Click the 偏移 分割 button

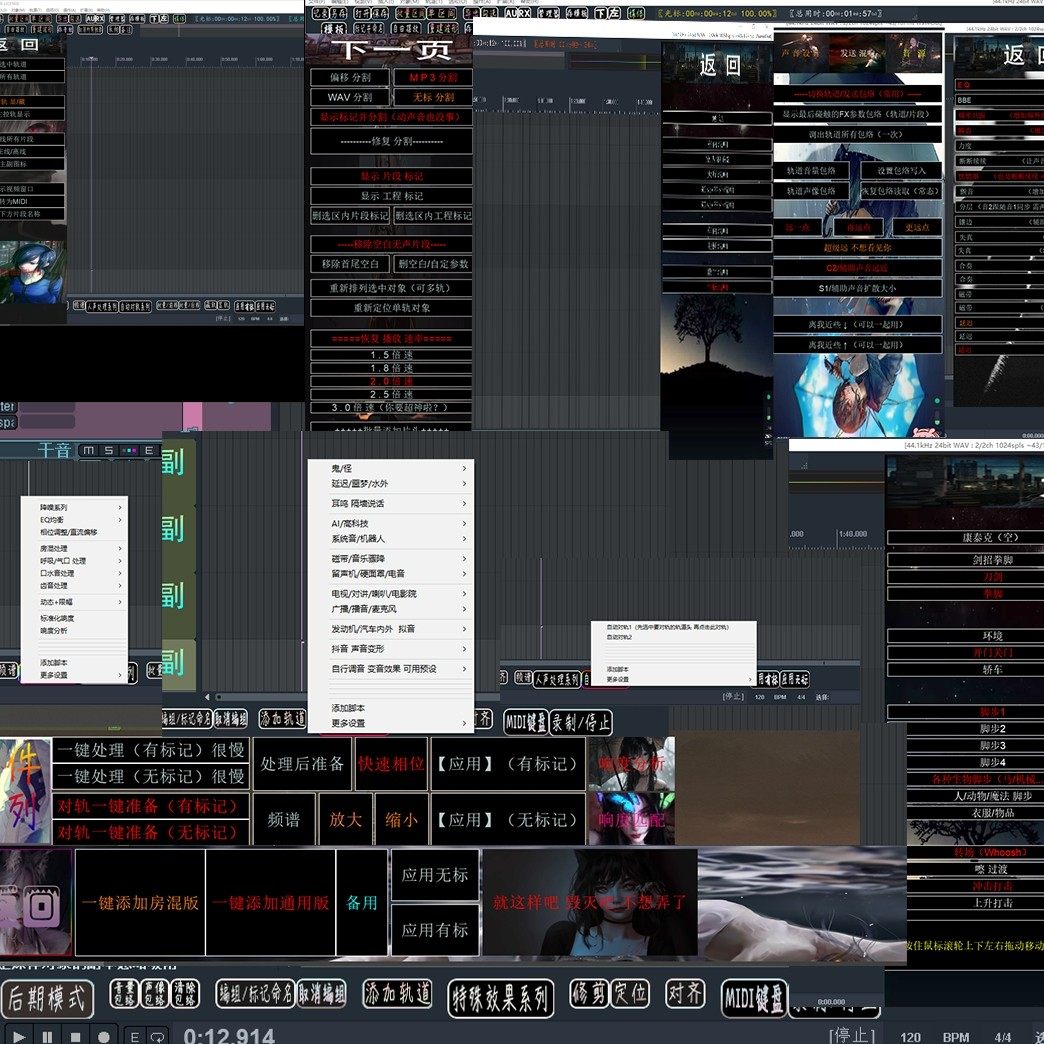click(350, 77)
